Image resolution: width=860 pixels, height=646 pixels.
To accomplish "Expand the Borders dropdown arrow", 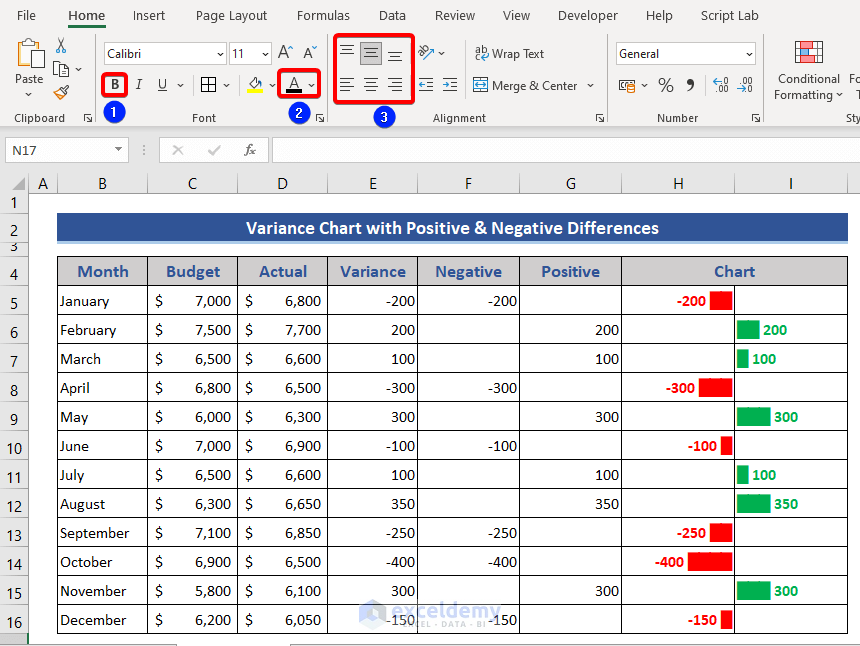I will [x=227, y=85].
